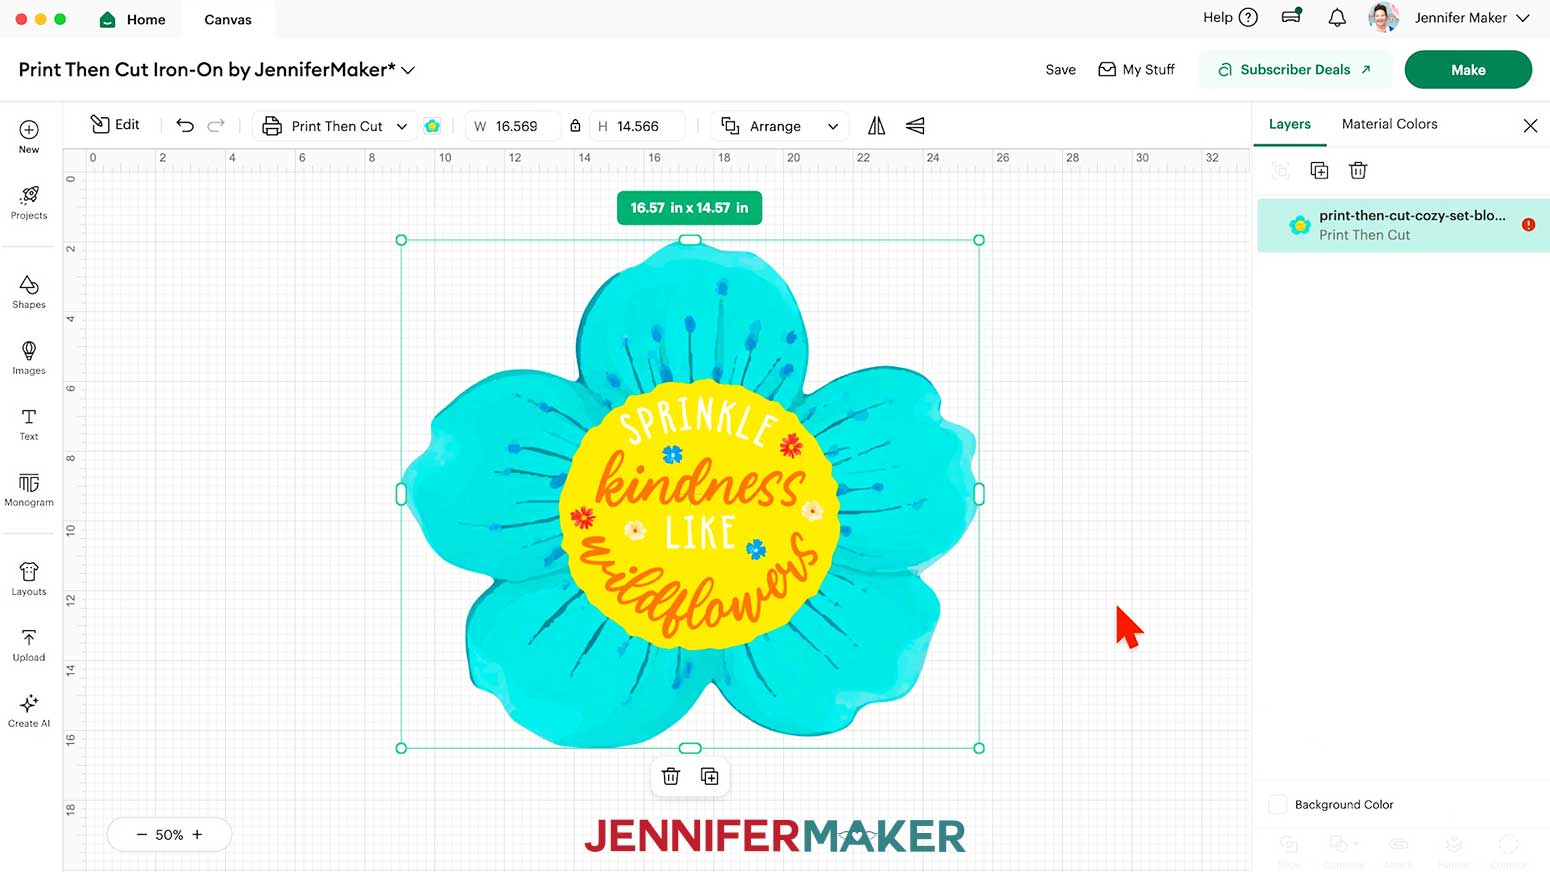Open the Images library
The width and height of the screenshot is (1550, 872).
pos(29,357)
